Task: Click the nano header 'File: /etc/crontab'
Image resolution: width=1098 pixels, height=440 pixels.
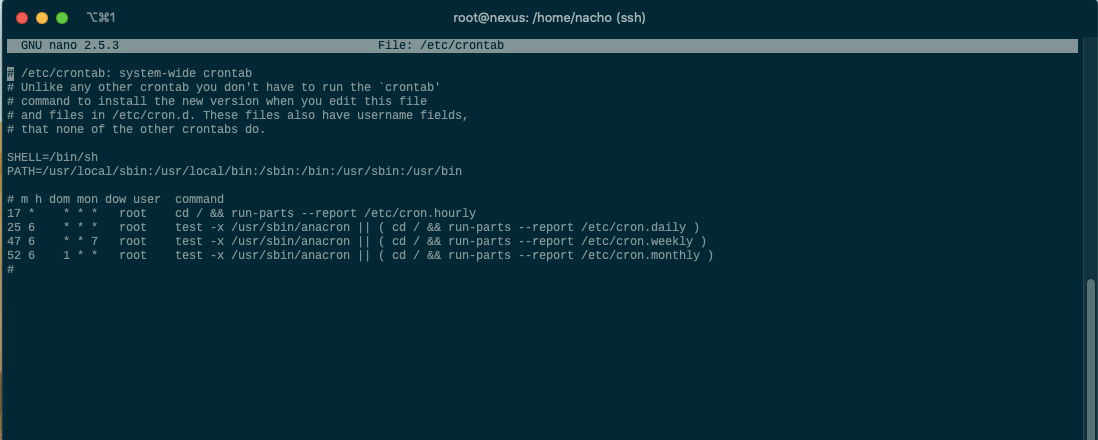Action: 440,46
